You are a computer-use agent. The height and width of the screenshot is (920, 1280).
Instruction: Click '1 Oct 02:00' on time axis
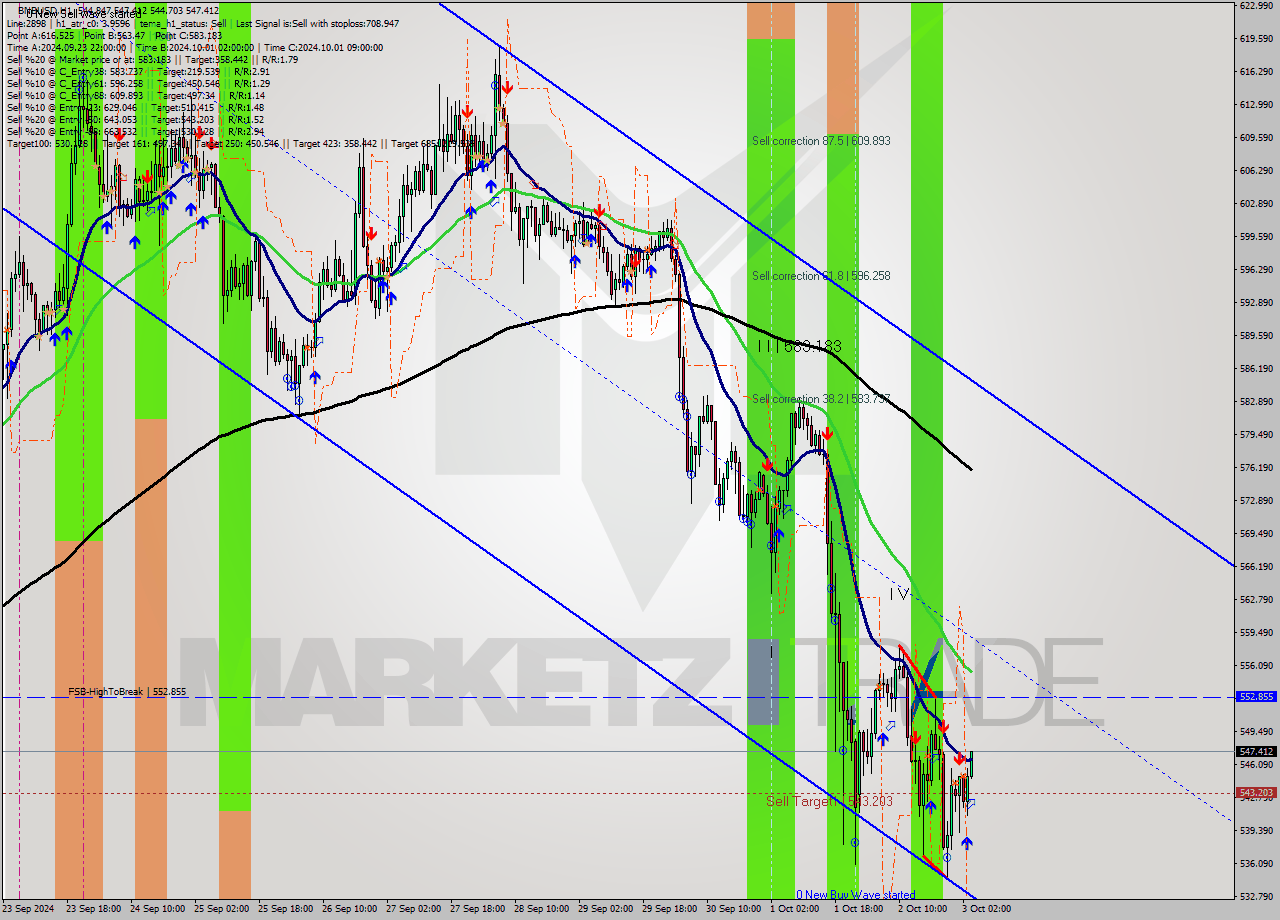[796, 909]
